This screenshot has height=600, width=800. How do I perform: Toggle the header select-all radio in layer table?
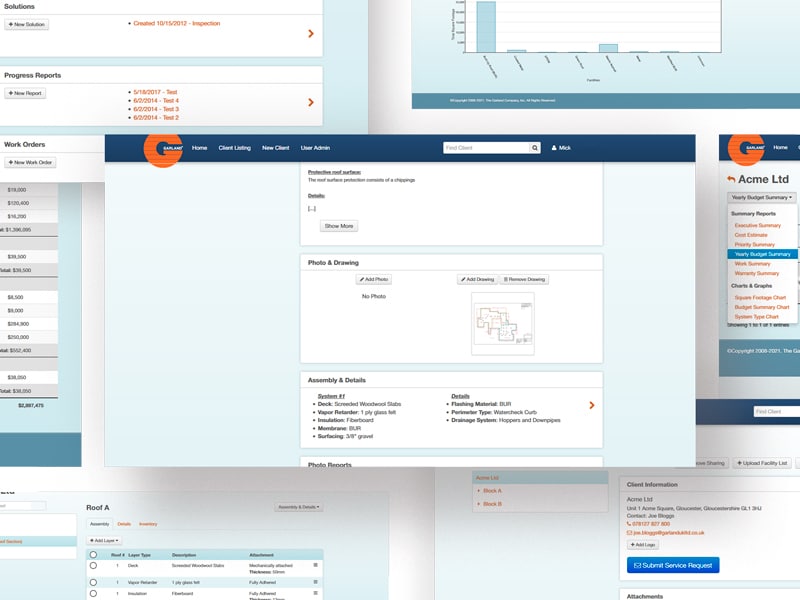click(x=93, y=554)
